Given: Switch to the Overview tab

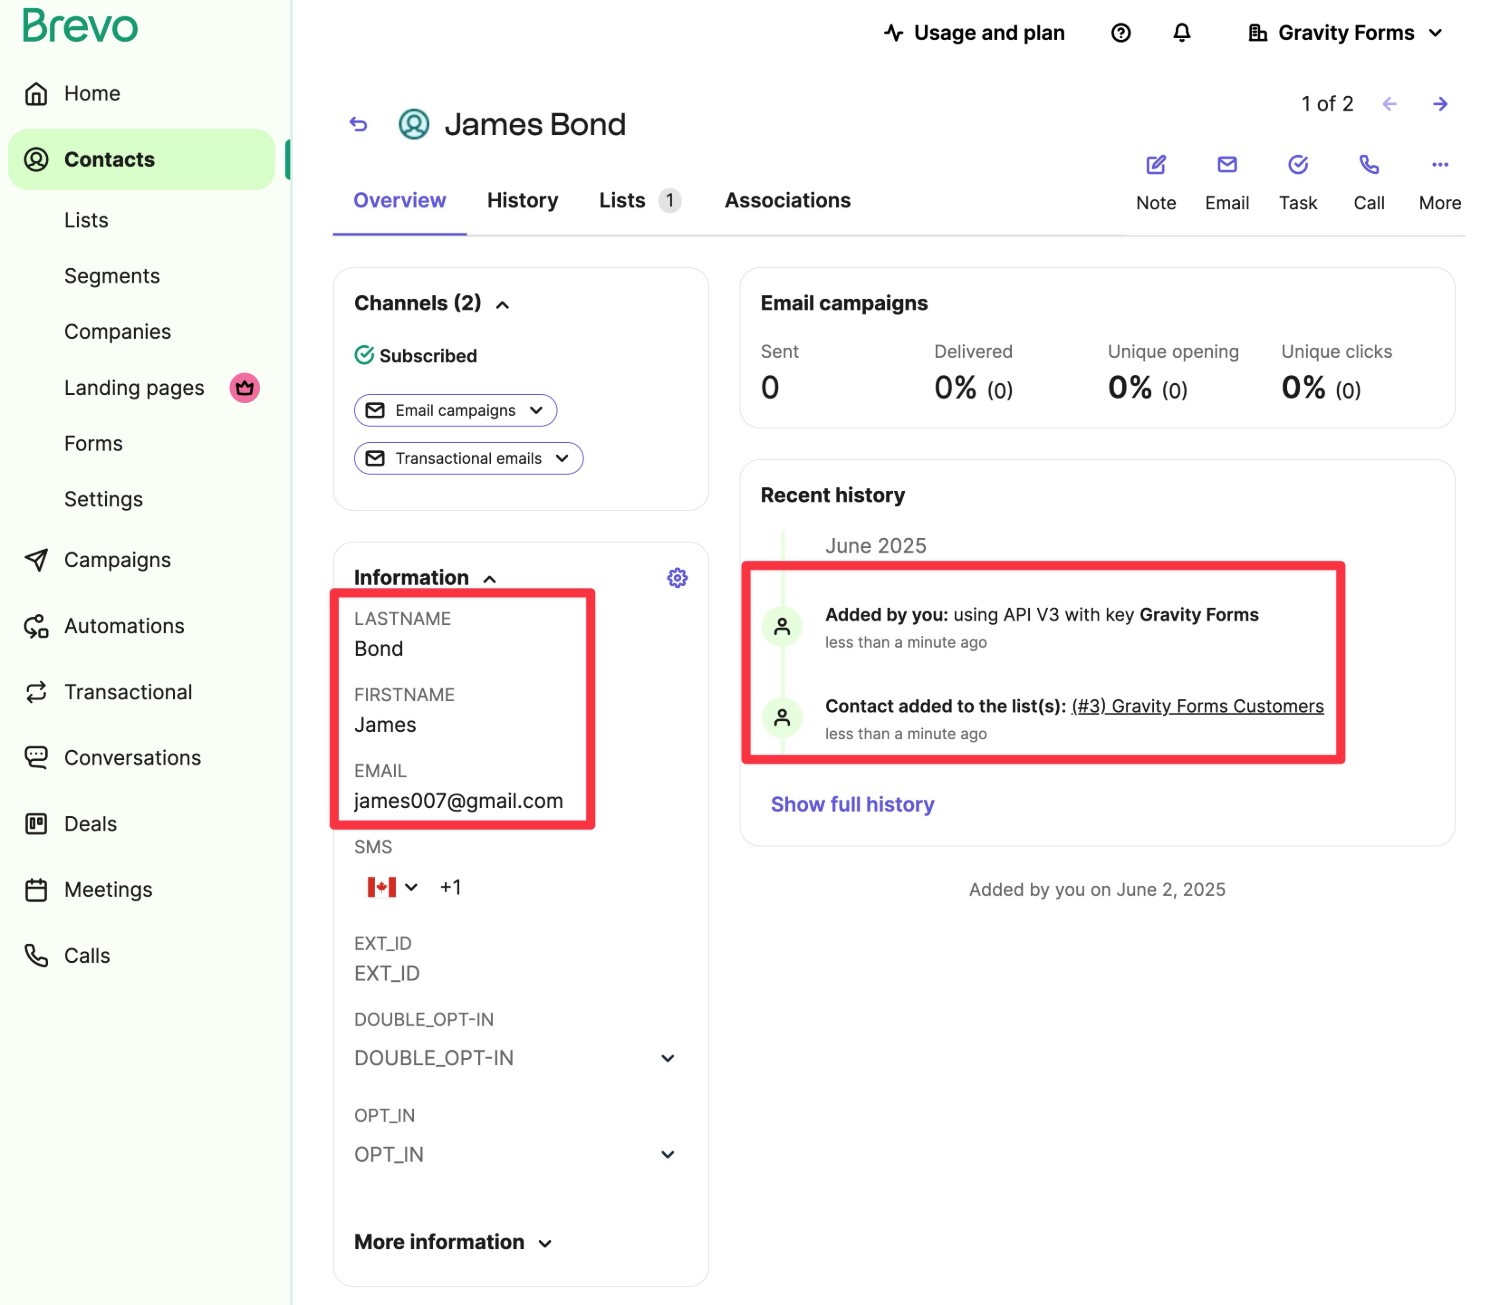Looking at the screenshot, I should tap(400, 201).
